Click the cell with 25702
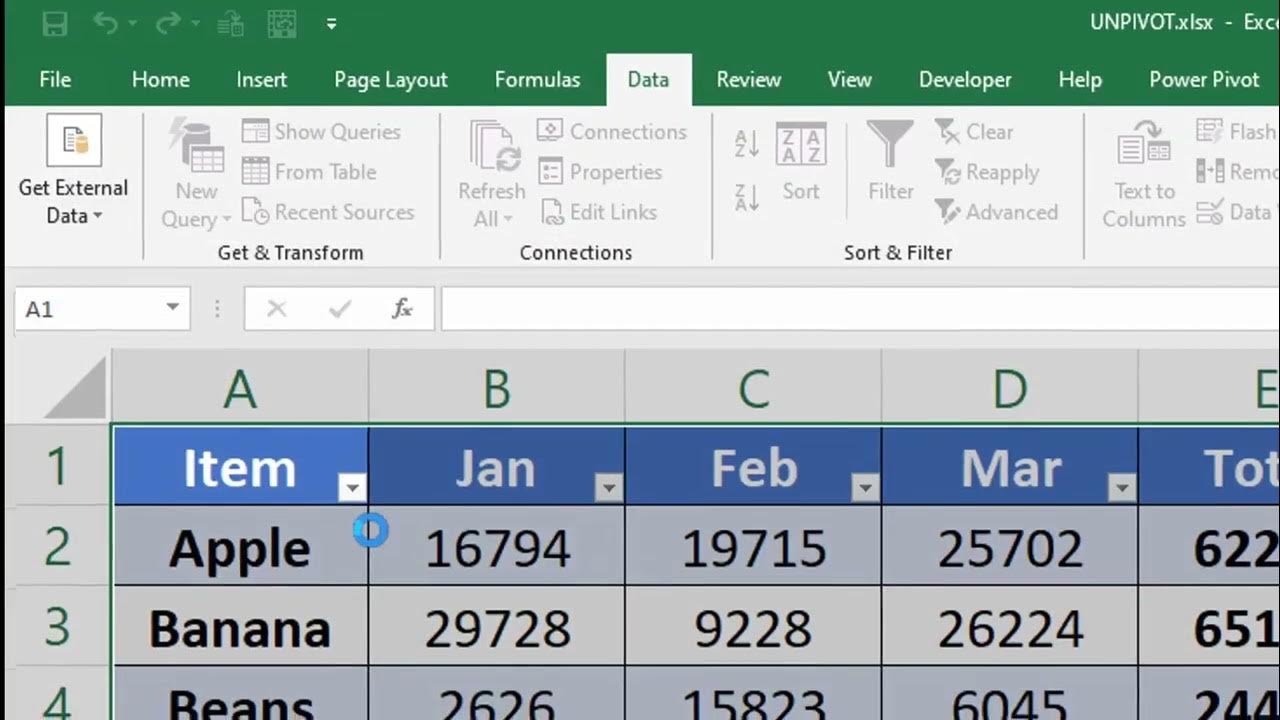1280x720 pixels. [1010, 546]
